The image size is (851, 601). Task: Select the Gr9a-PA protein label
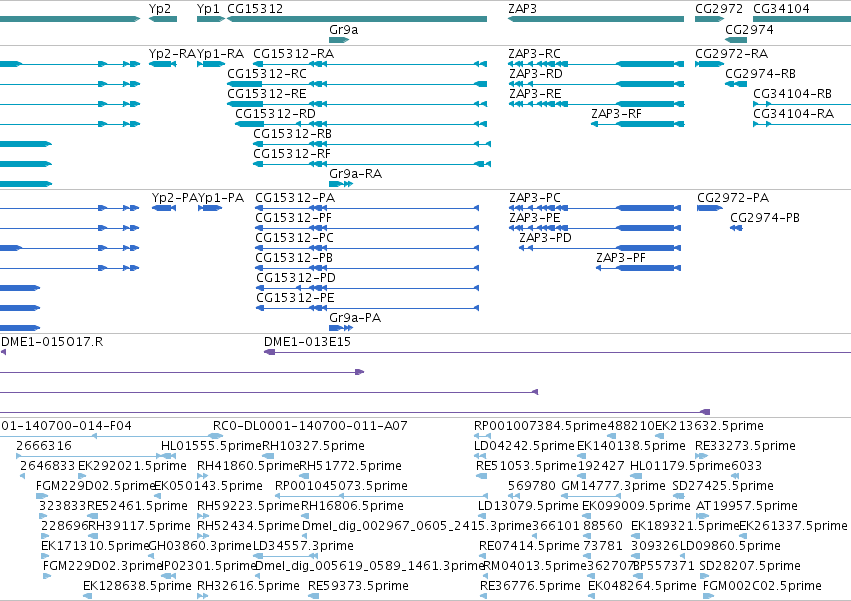click(355, 318)
